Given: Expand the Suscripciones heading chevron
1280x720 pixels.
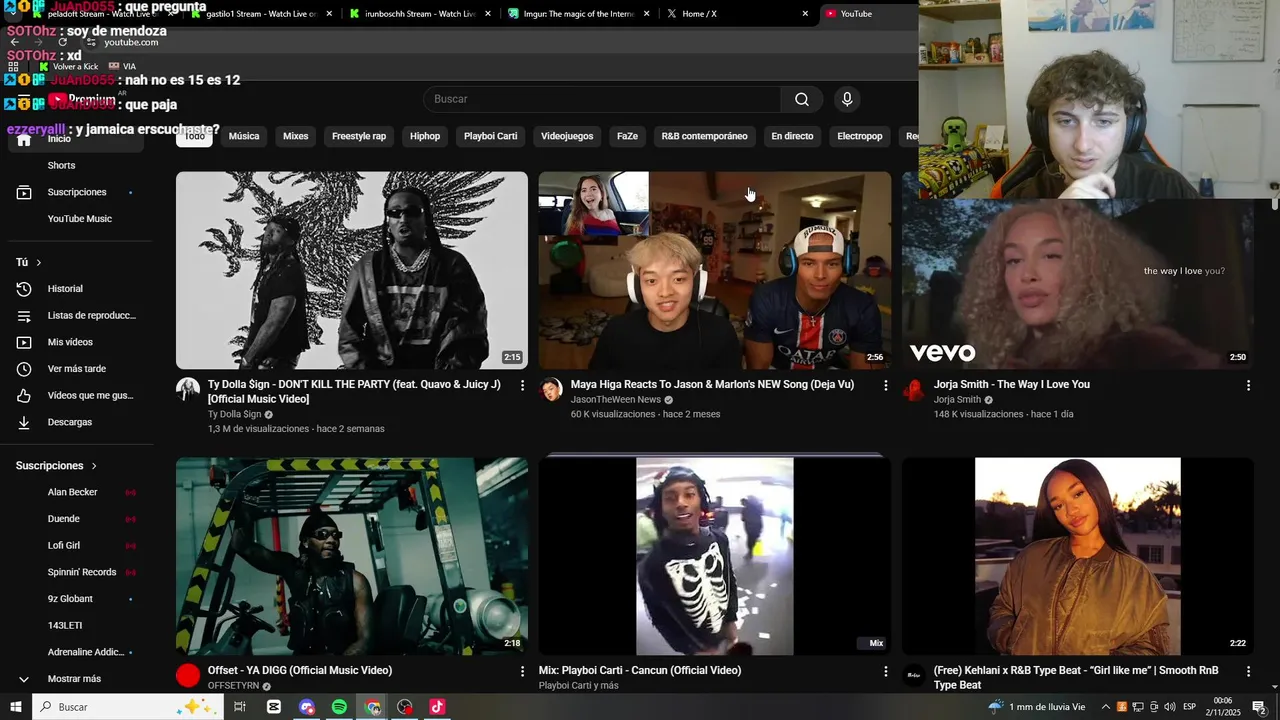Looking at the screenshot, I should point(94,466).
